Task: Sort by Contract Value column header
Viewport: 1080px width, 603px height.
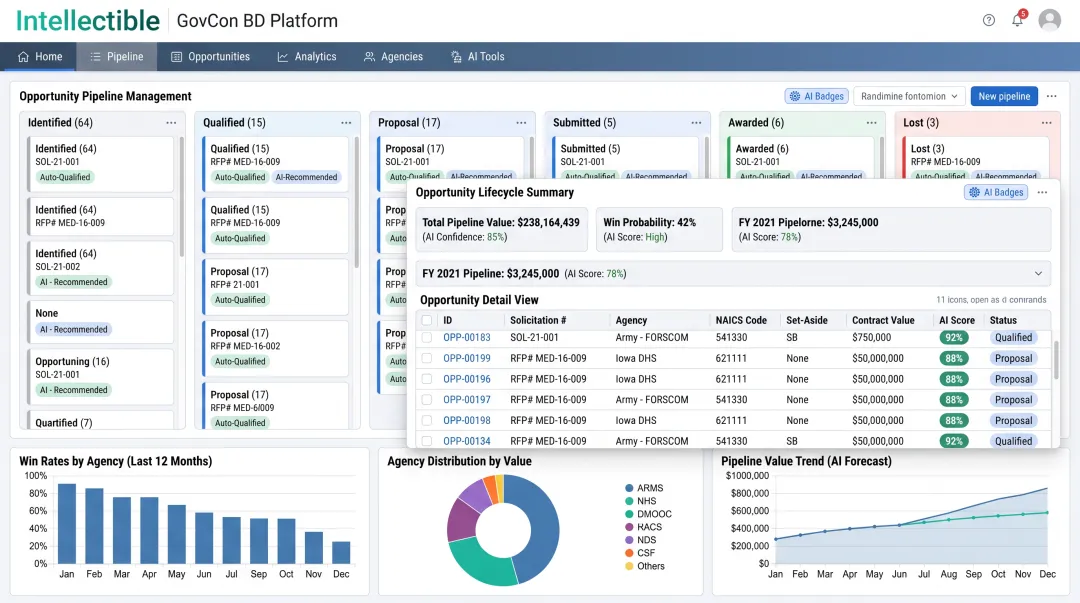Action: tap(883, 320)
